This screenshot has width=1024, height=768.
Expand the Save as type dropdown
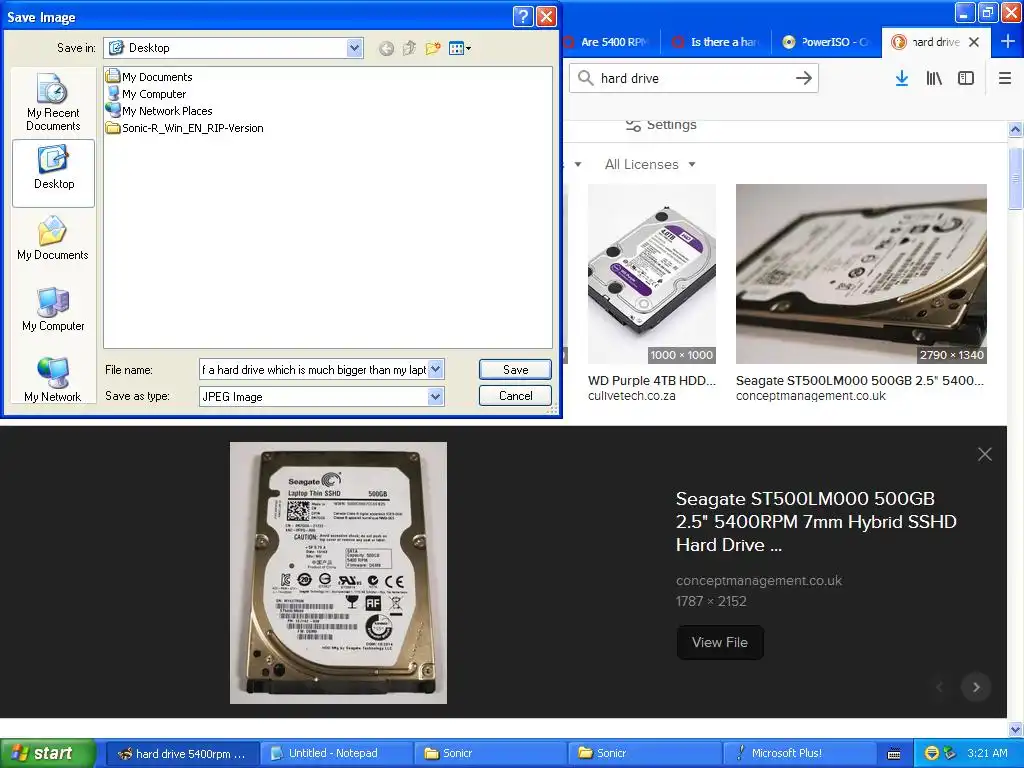click(x=436, y=396)
